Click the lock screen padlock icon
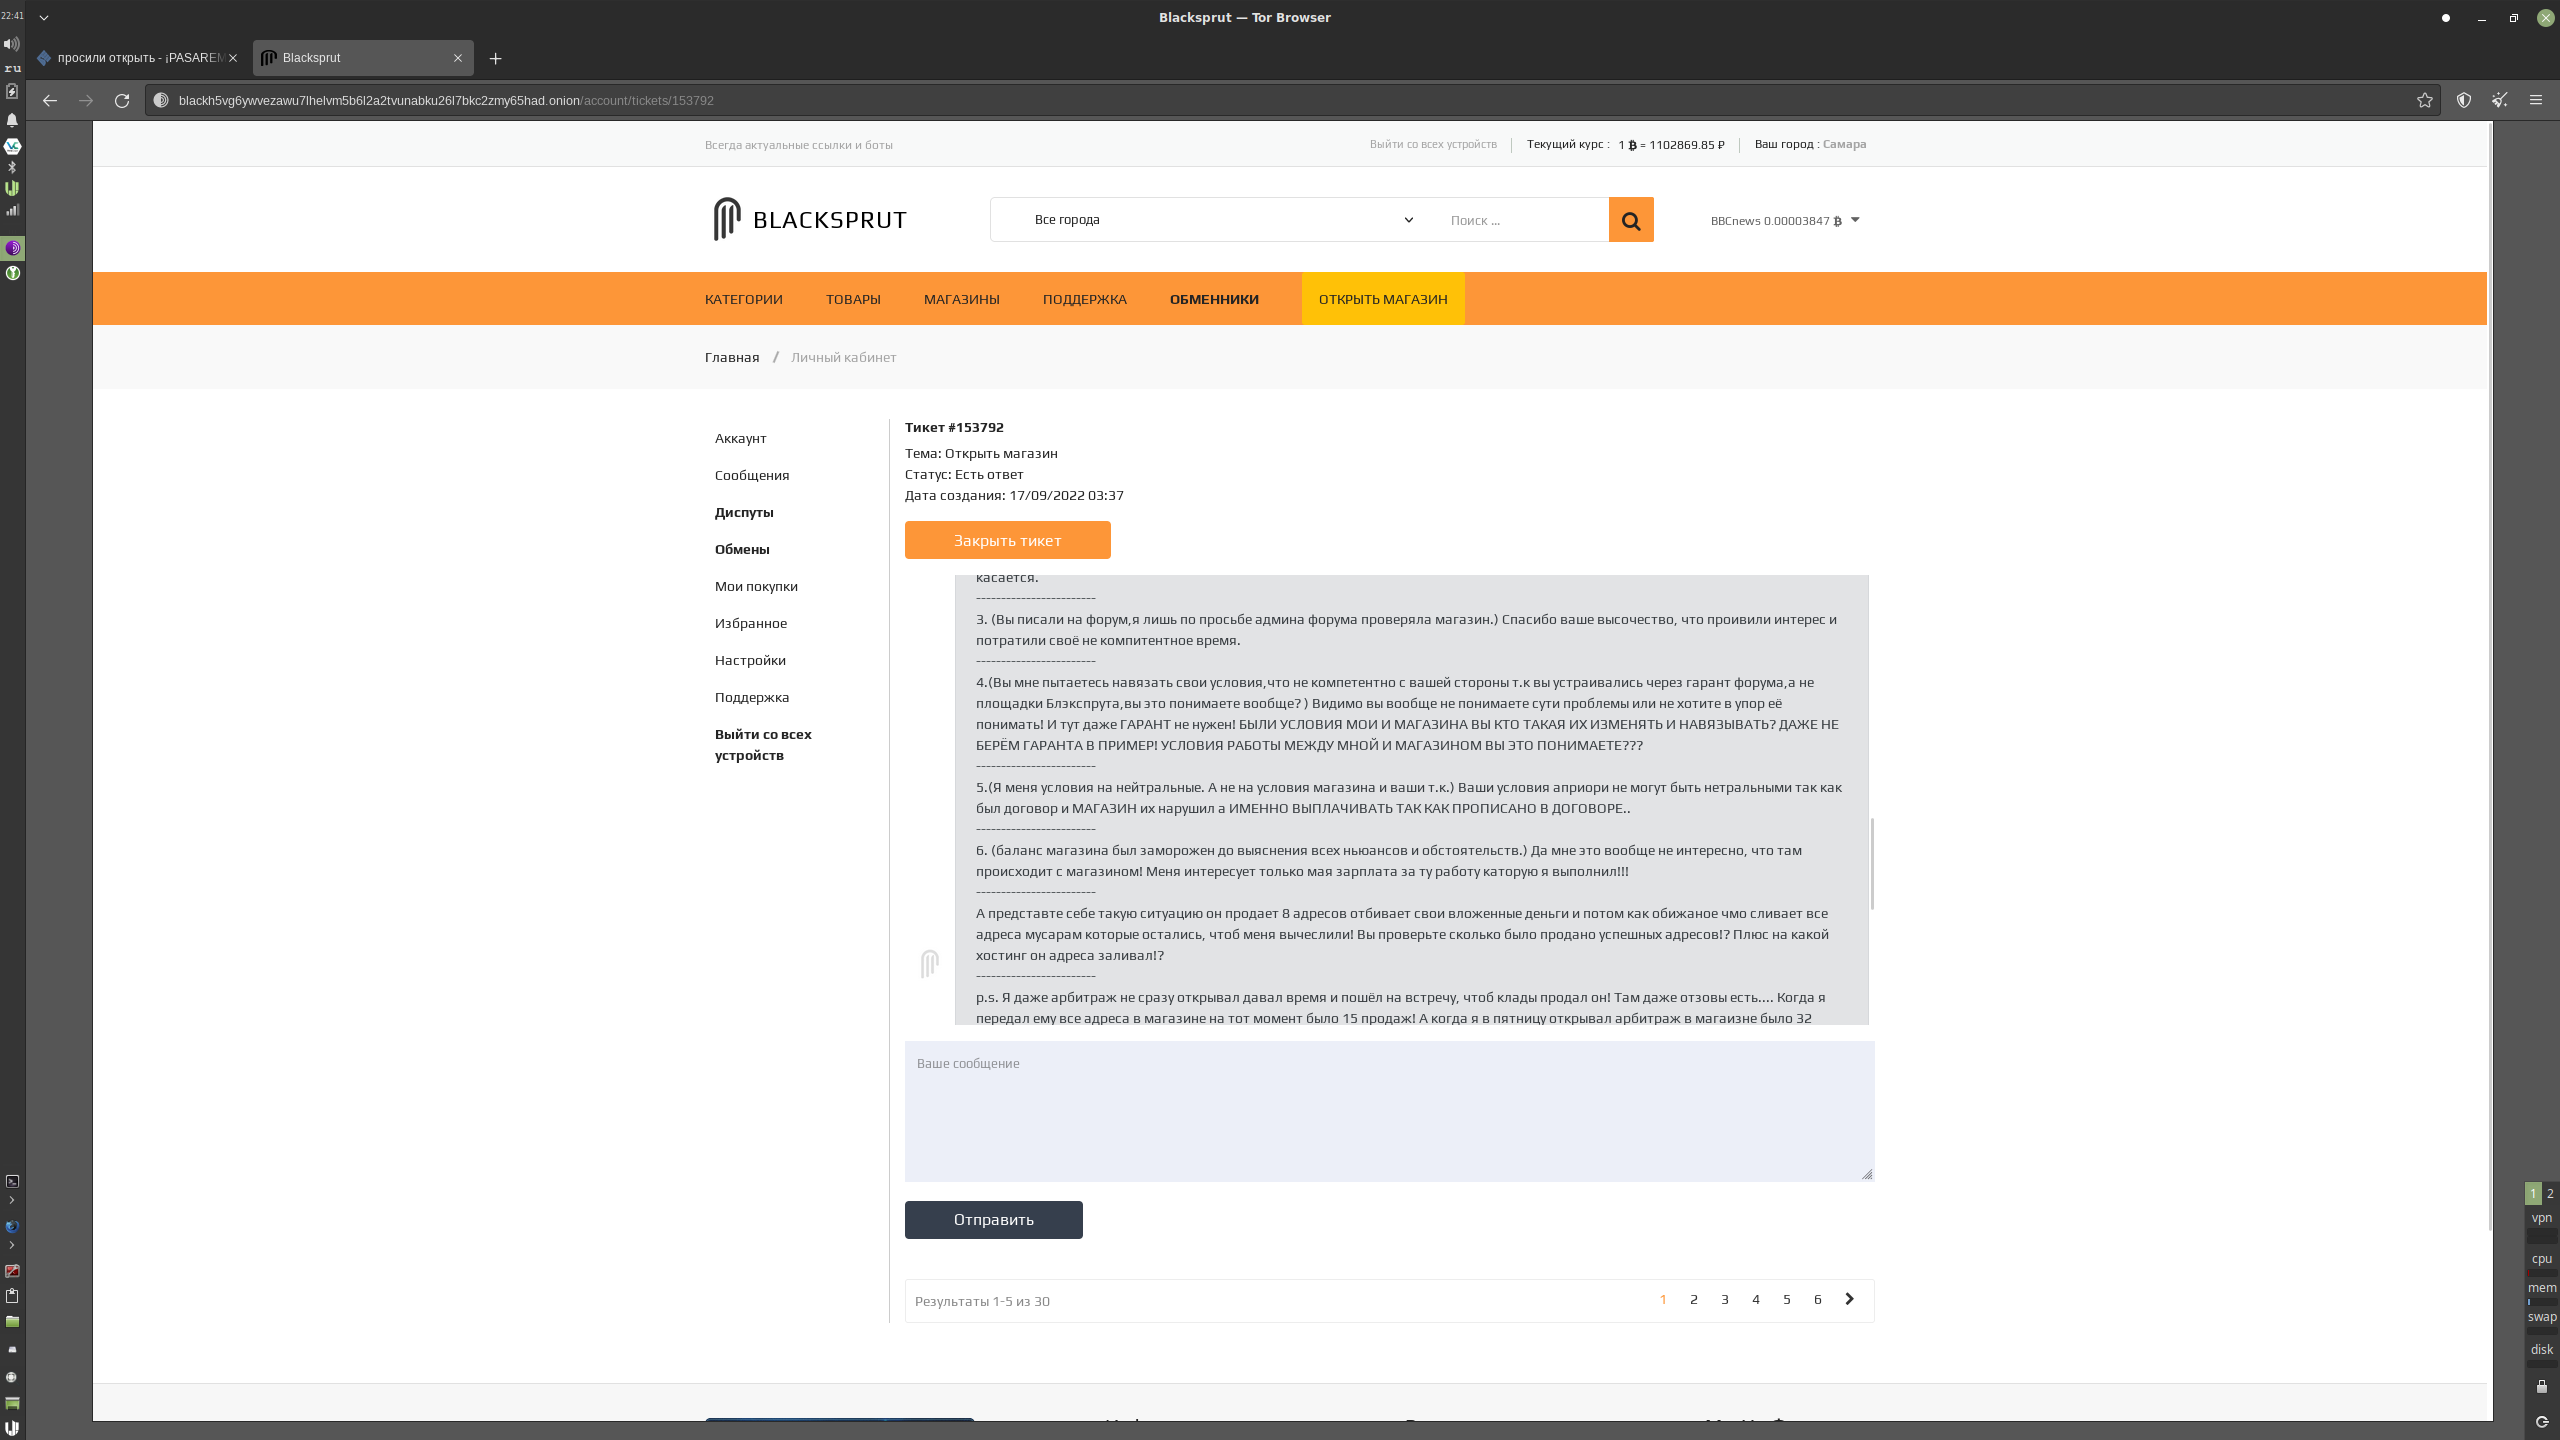 click(x=2542, y=1386)
